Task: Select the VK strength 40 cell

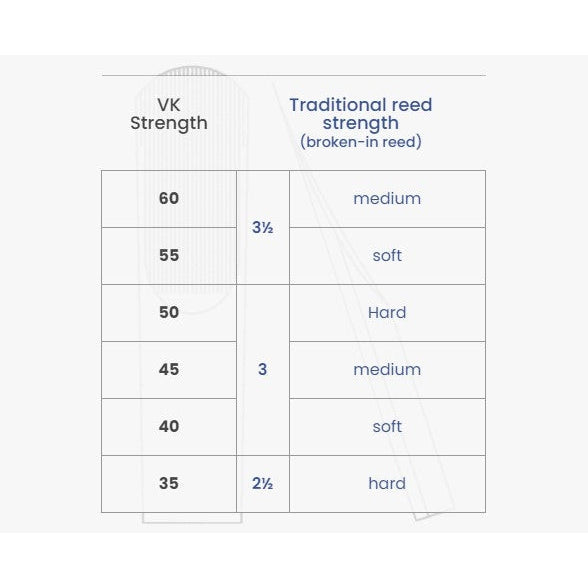Action: click(169, 427)
